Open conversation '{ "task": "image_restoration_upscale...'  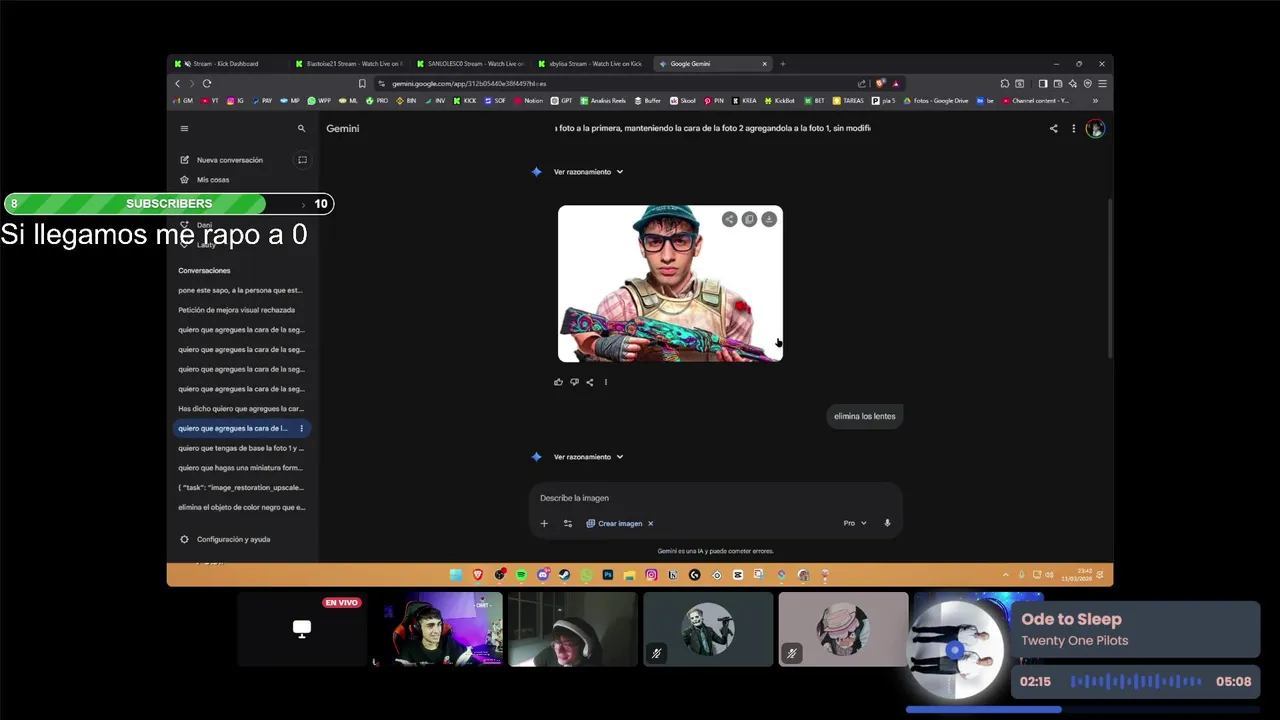(240, 488)
